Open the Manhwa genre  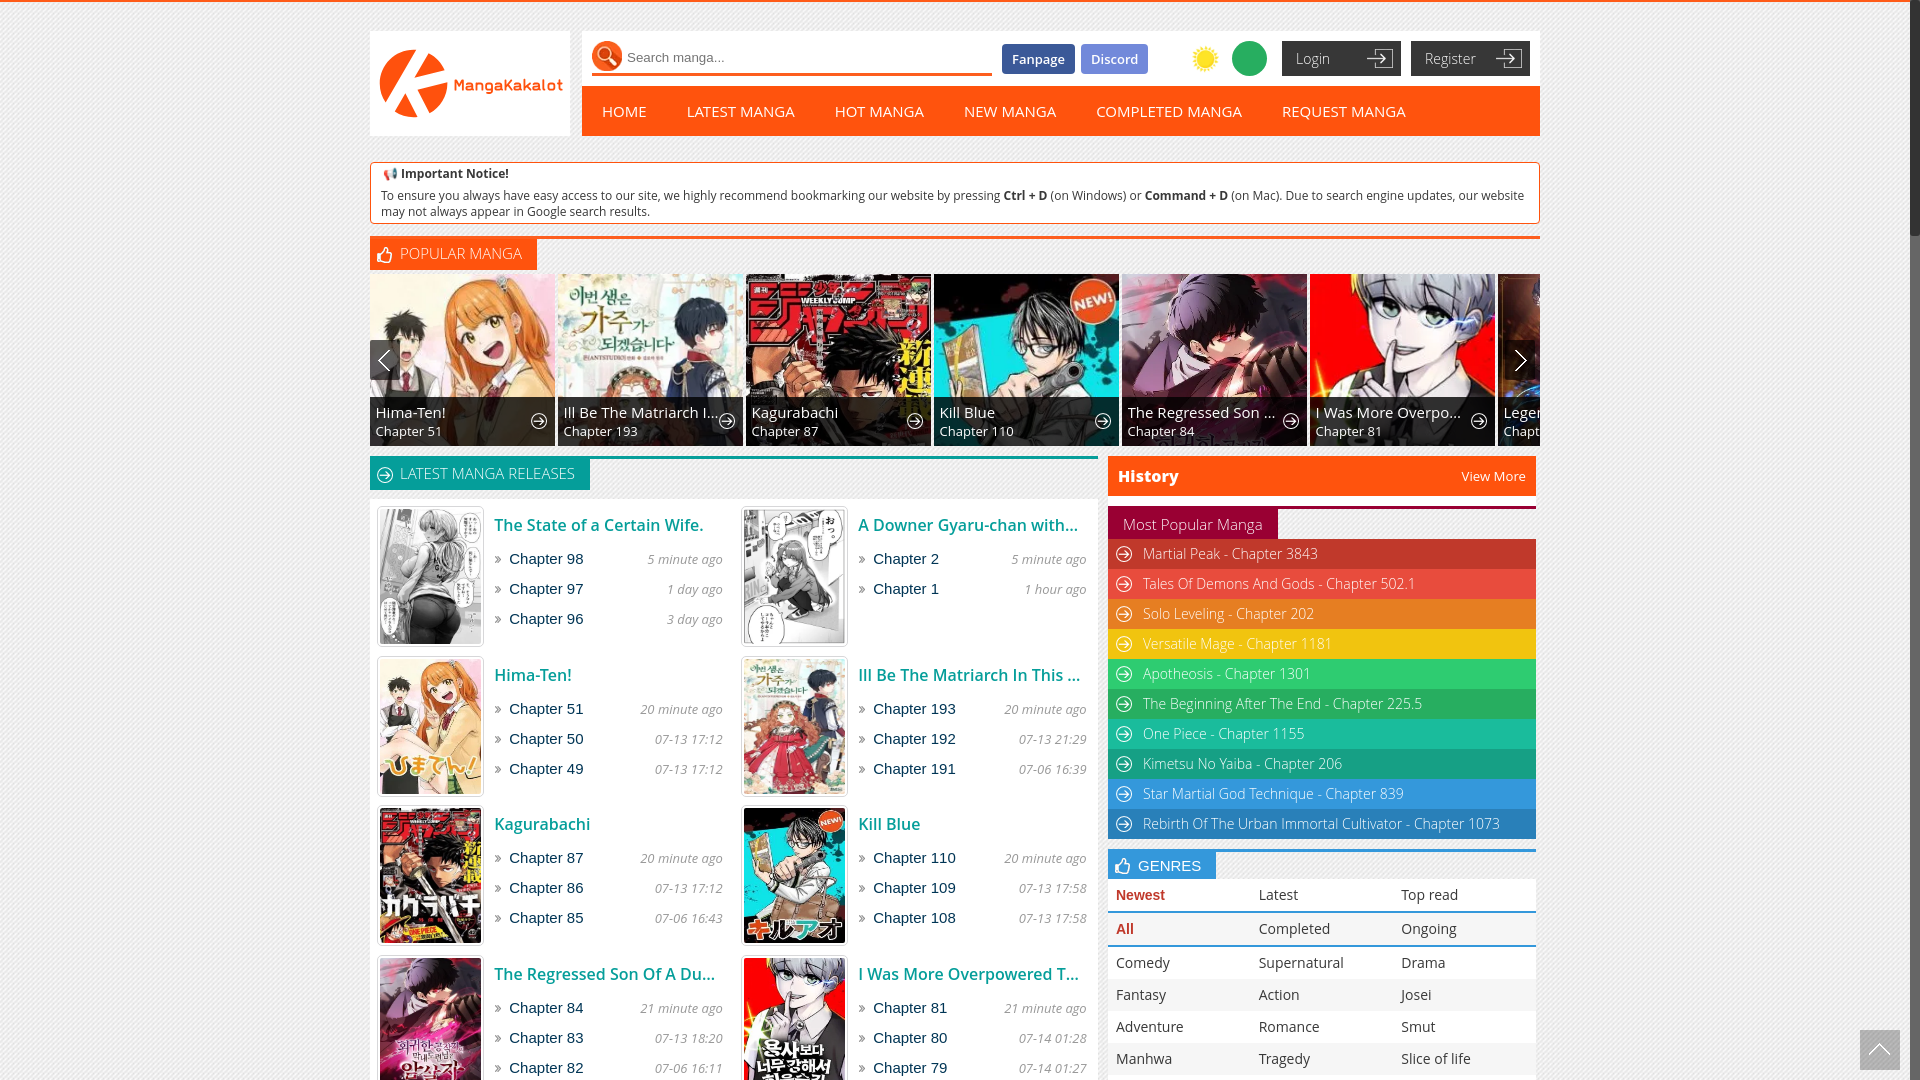(1144, 1059)
